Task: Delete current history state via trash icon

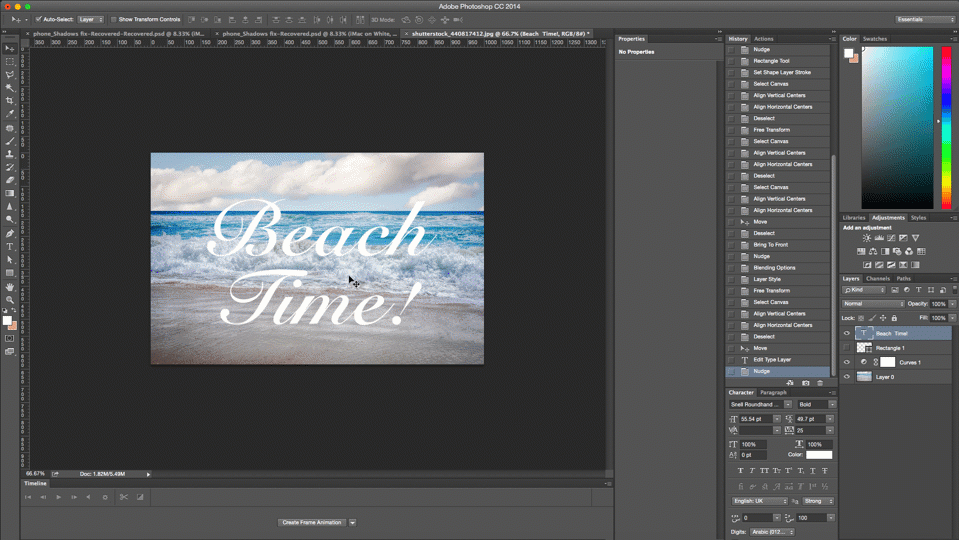Action: tap(820, 383)
